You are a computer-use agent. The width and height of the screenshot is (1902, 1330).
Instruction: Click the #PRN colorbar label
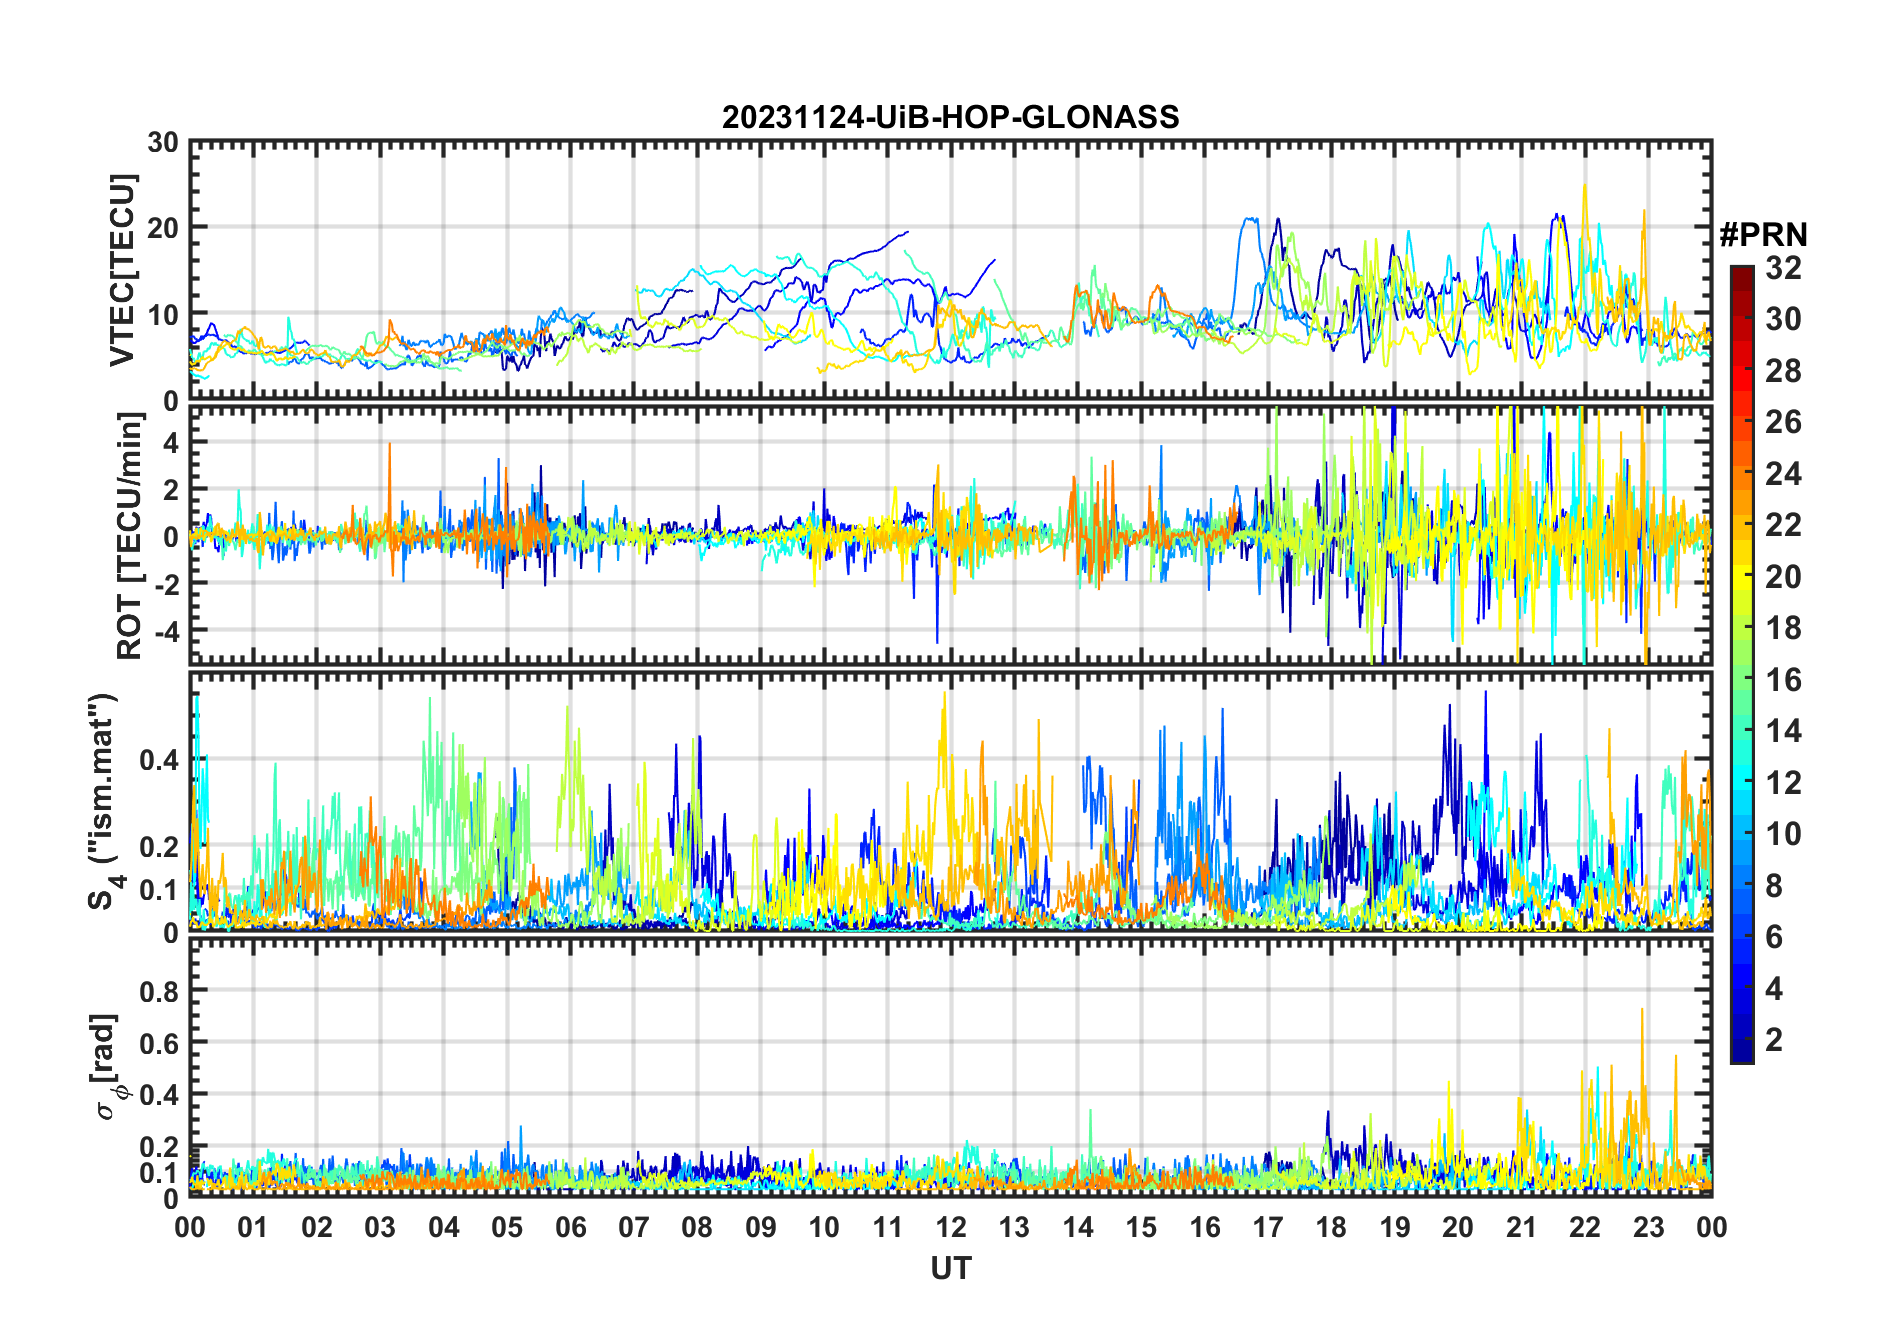click(x=1763, y=235)
